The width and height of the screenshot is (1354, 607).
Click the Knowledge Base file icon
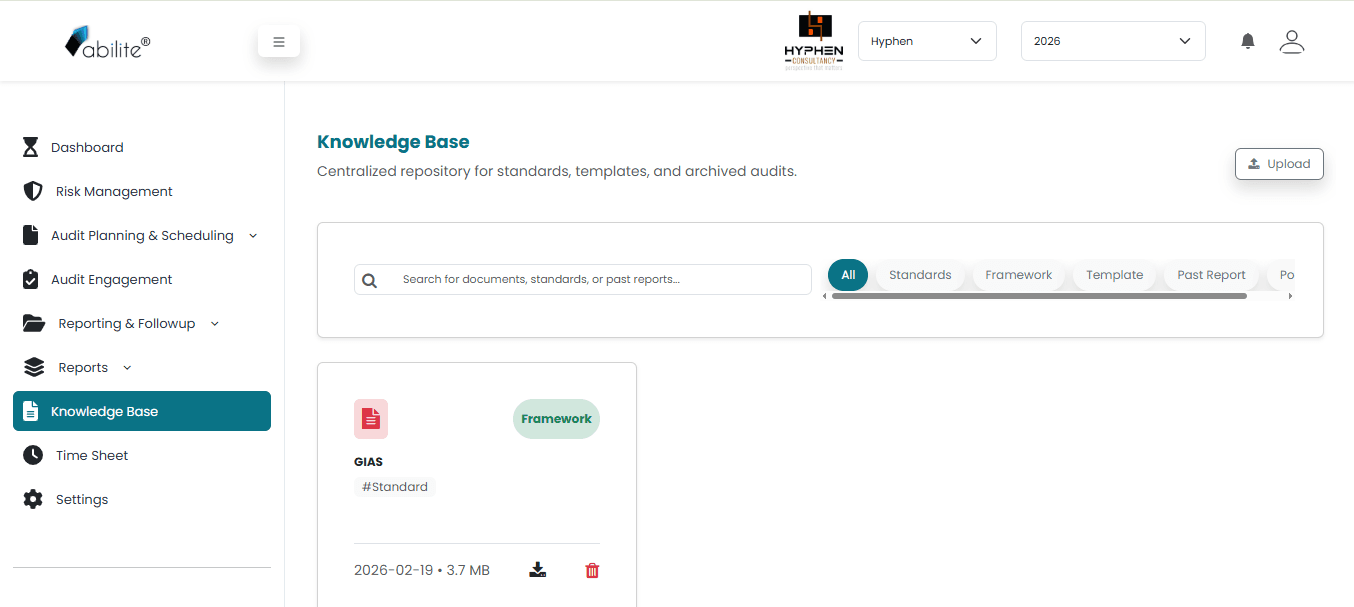(31, 411)
